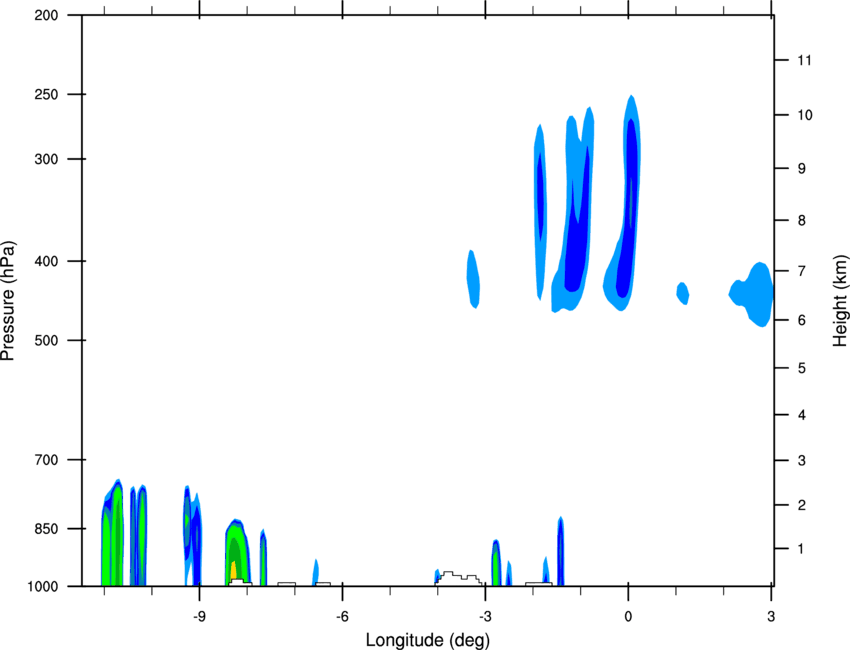Click the 7 km height label
The height and width of the screenshot is (650, 850).
pos(801,271)
